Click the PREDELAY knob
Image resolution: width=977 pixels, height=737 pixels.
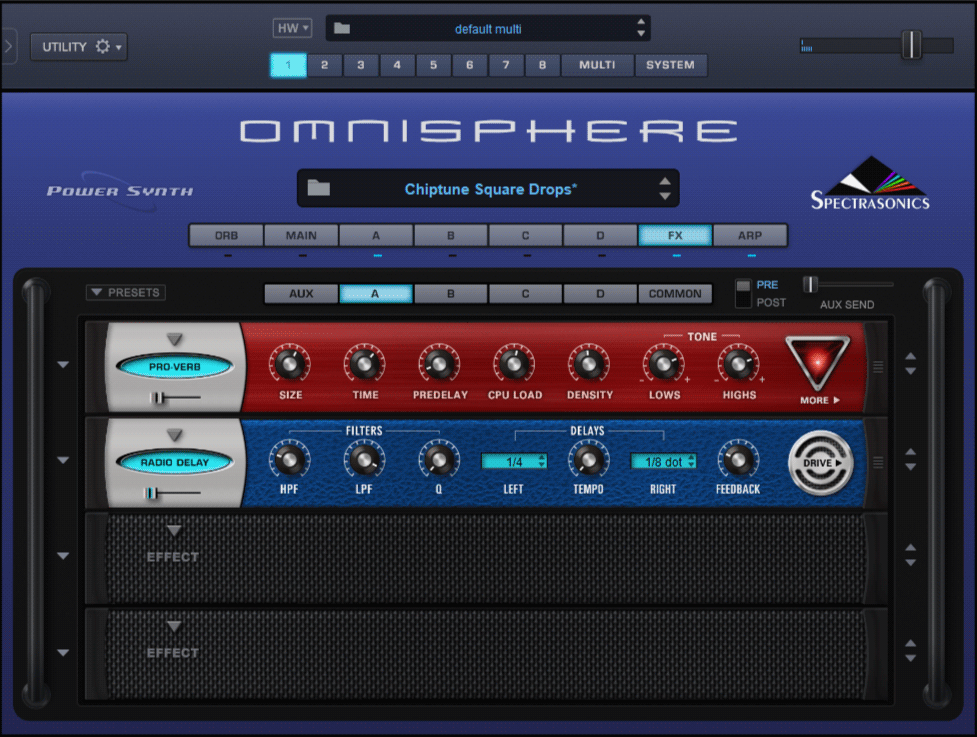click(439, 364)
